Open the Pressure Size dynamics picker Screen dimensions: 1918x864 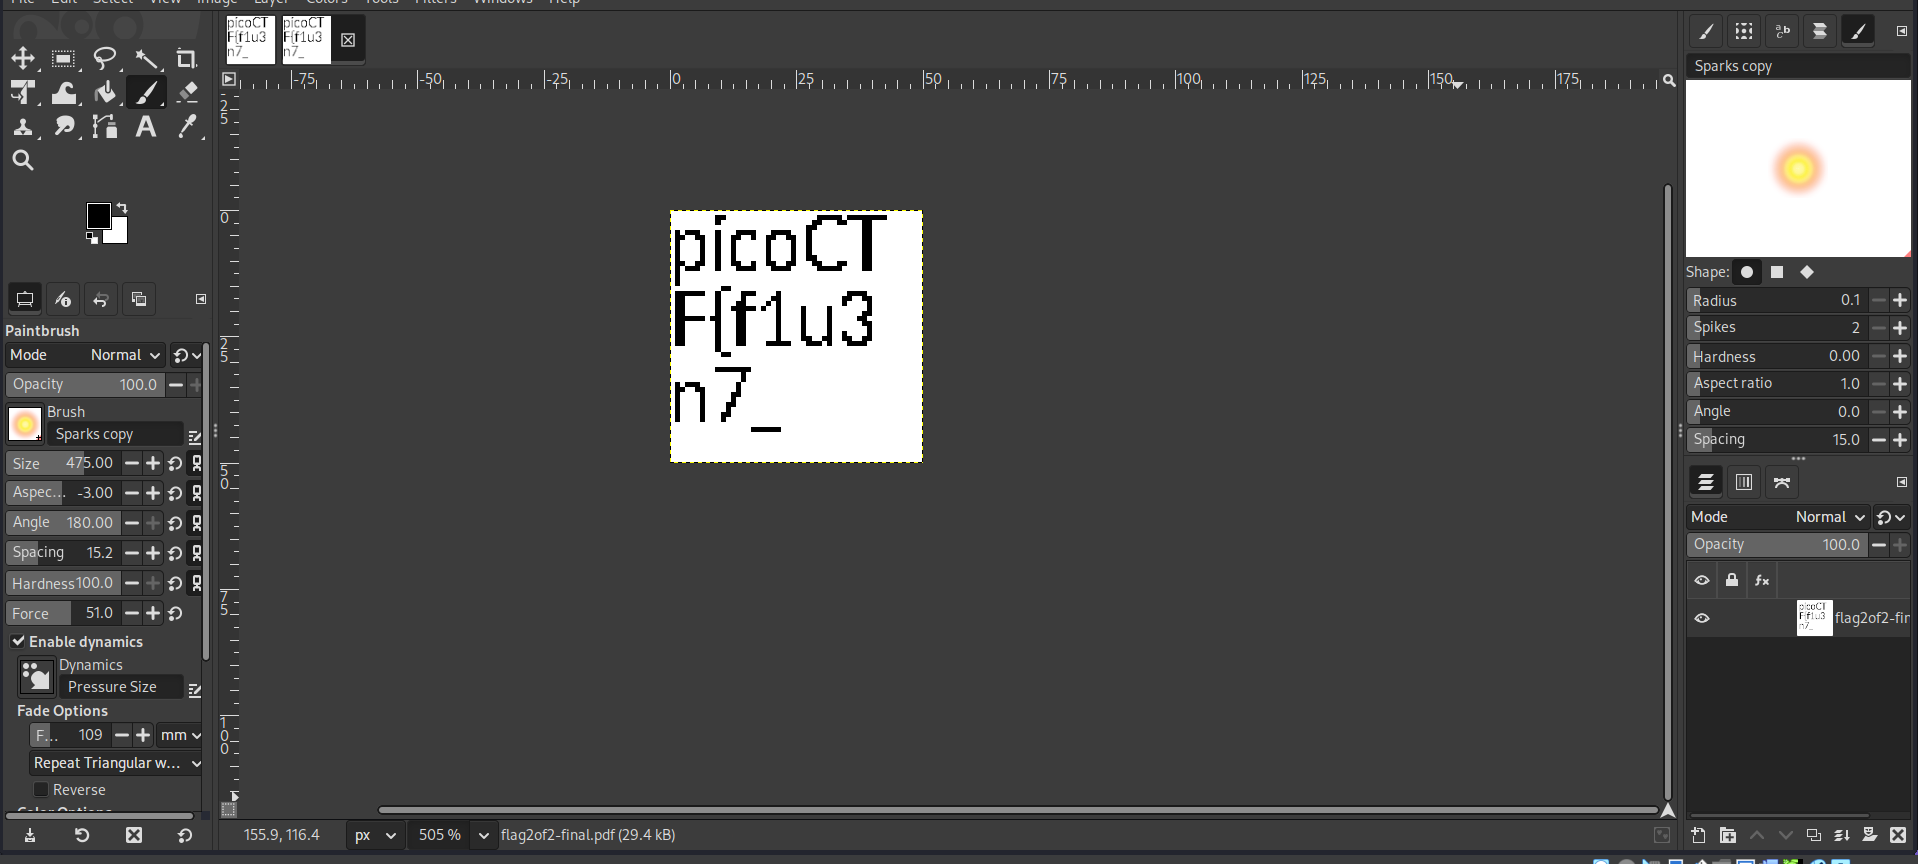37,677
